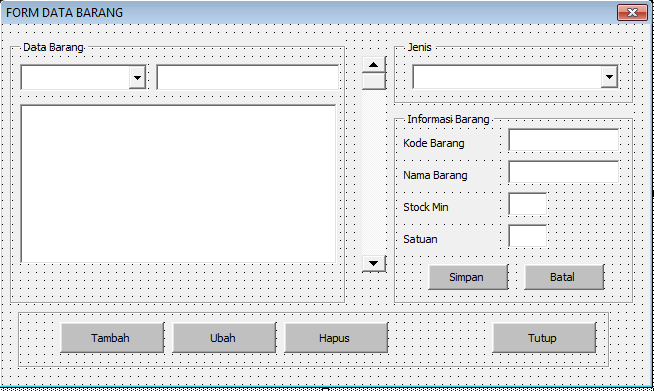This screenshot has width=654, height=391.
Task: Click the scrollbar up arrow
Action: 373,65
